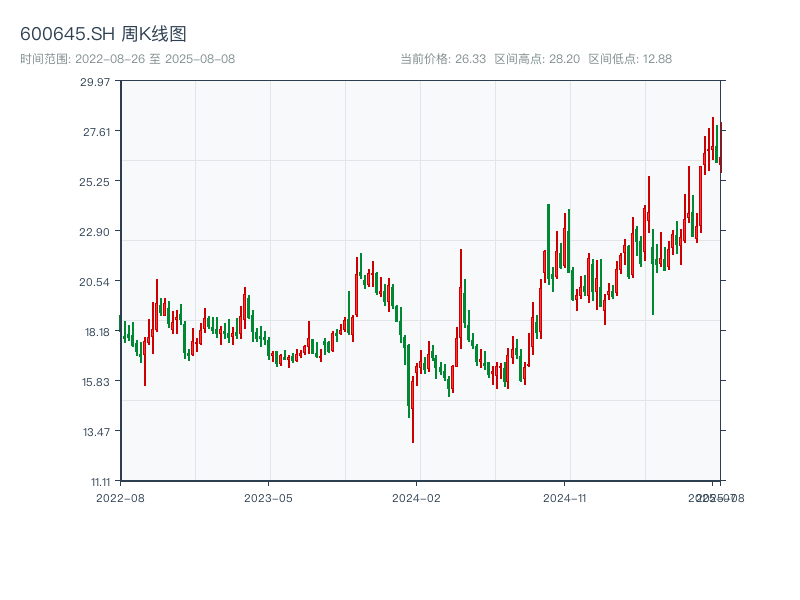Screen dimensions: 800x600
Task: Click the 2022-08 x-axis date label
Action: click(120, 497)
